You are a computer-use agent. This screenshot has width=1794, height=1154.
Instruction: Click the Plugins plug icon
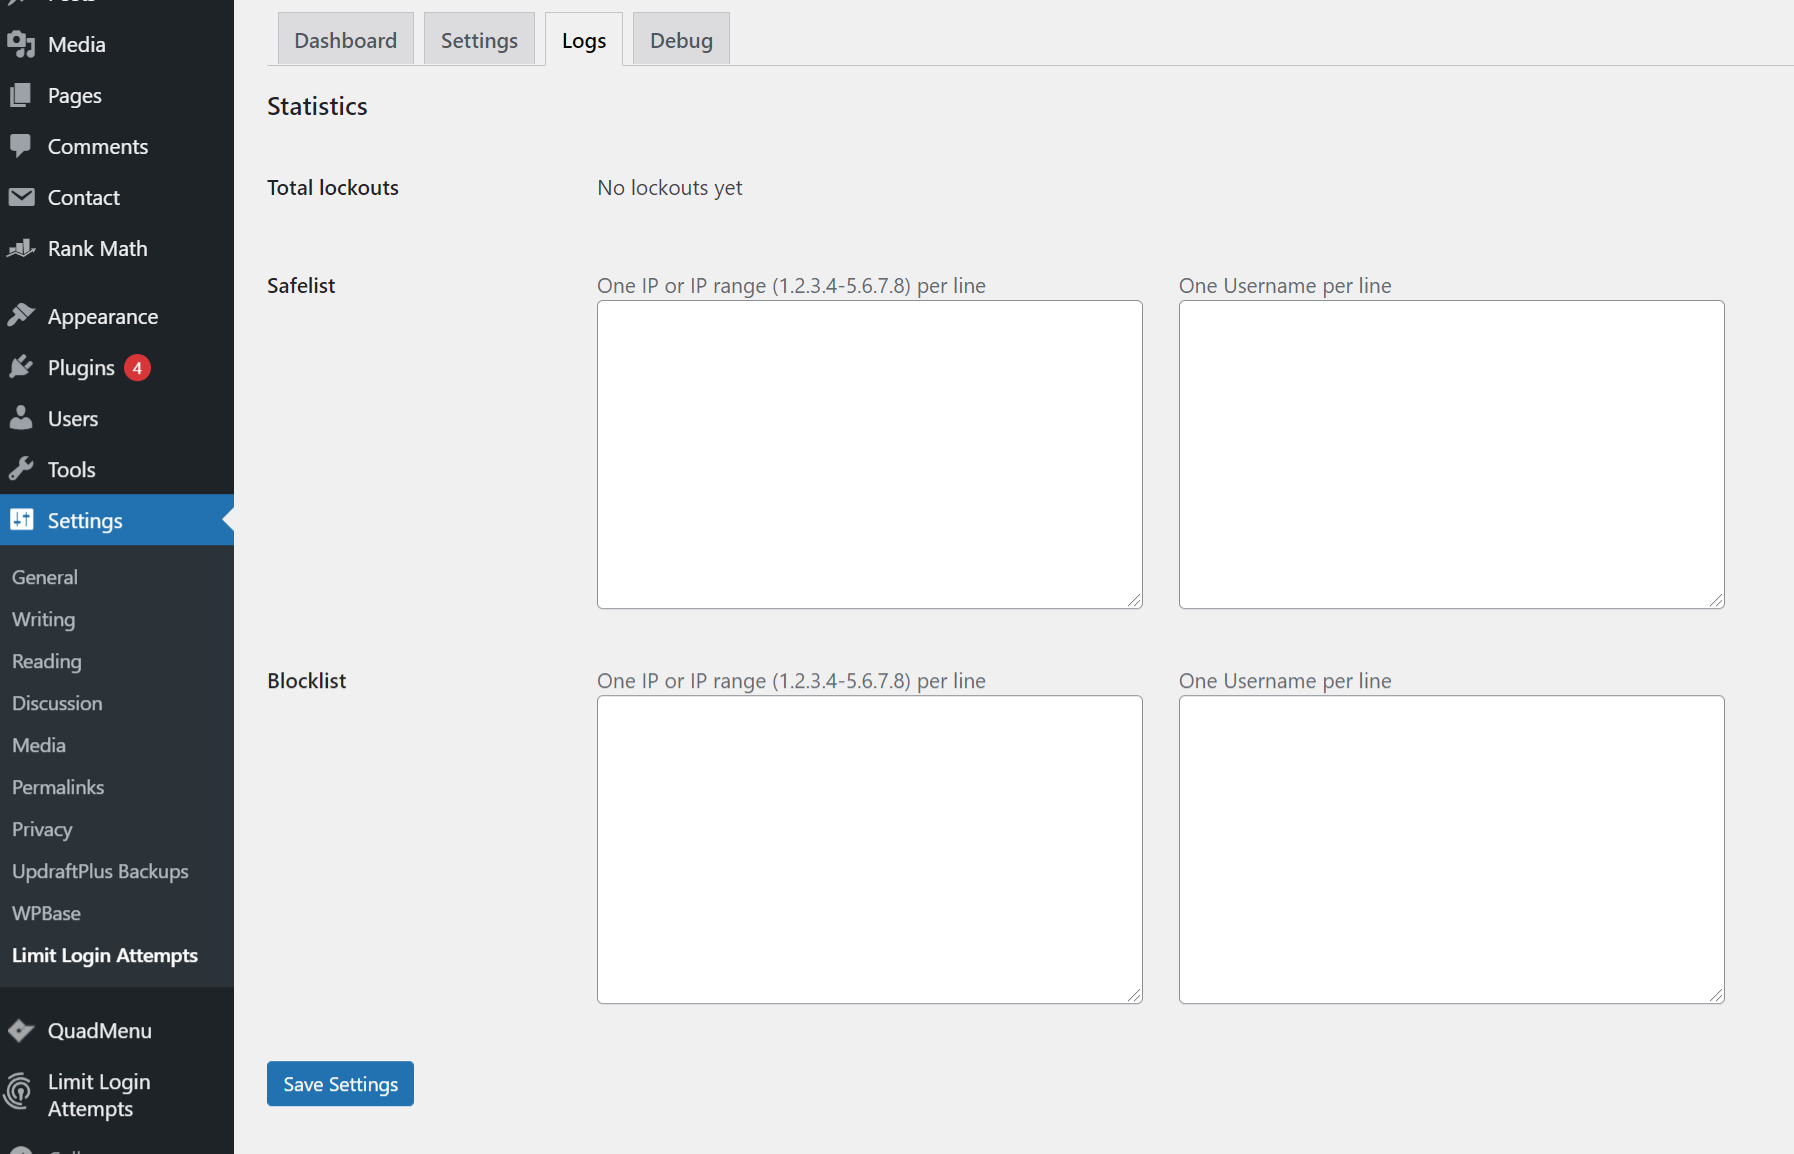[22, 367]
